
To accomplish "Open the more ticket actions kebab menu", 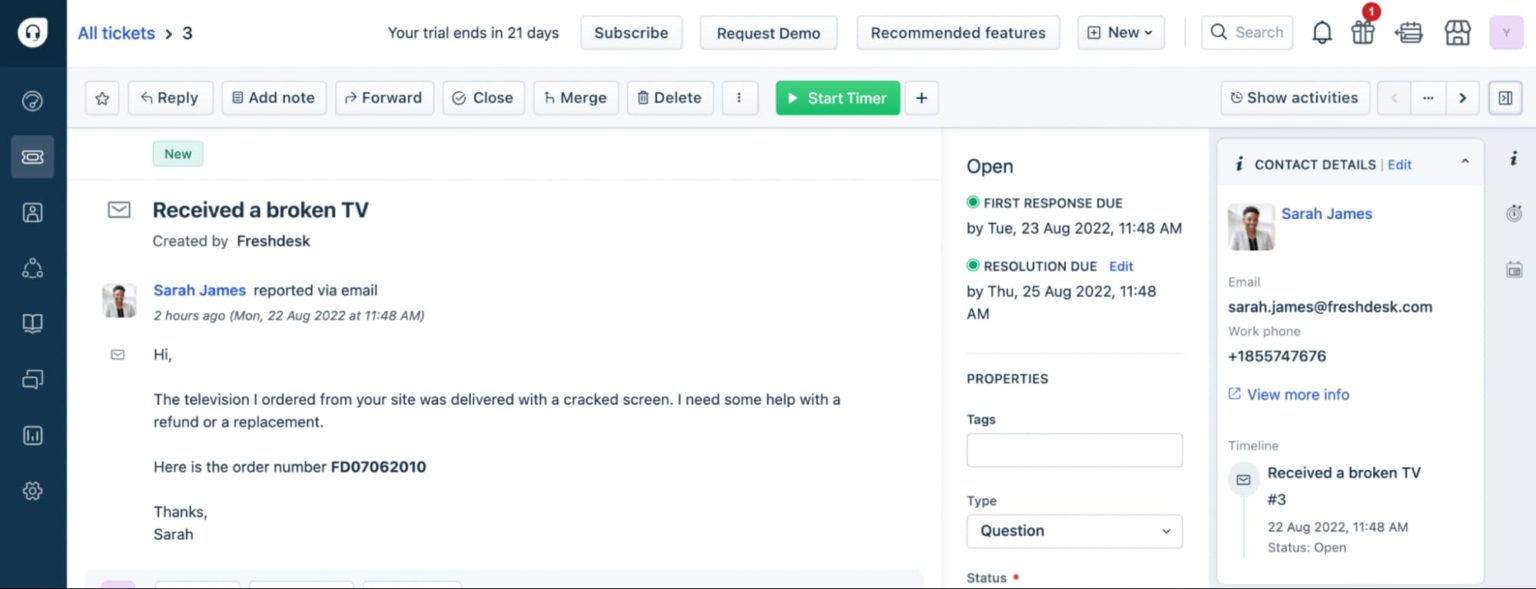I will [x=740, y=97].
